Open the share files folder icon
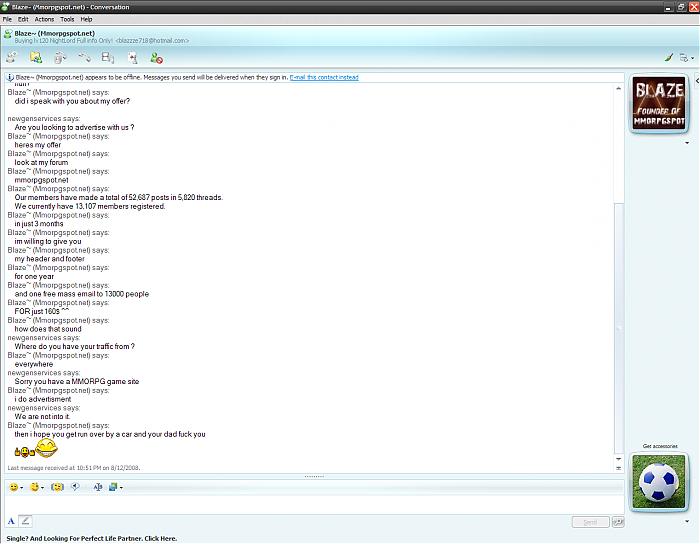 [x=36, y=57]
